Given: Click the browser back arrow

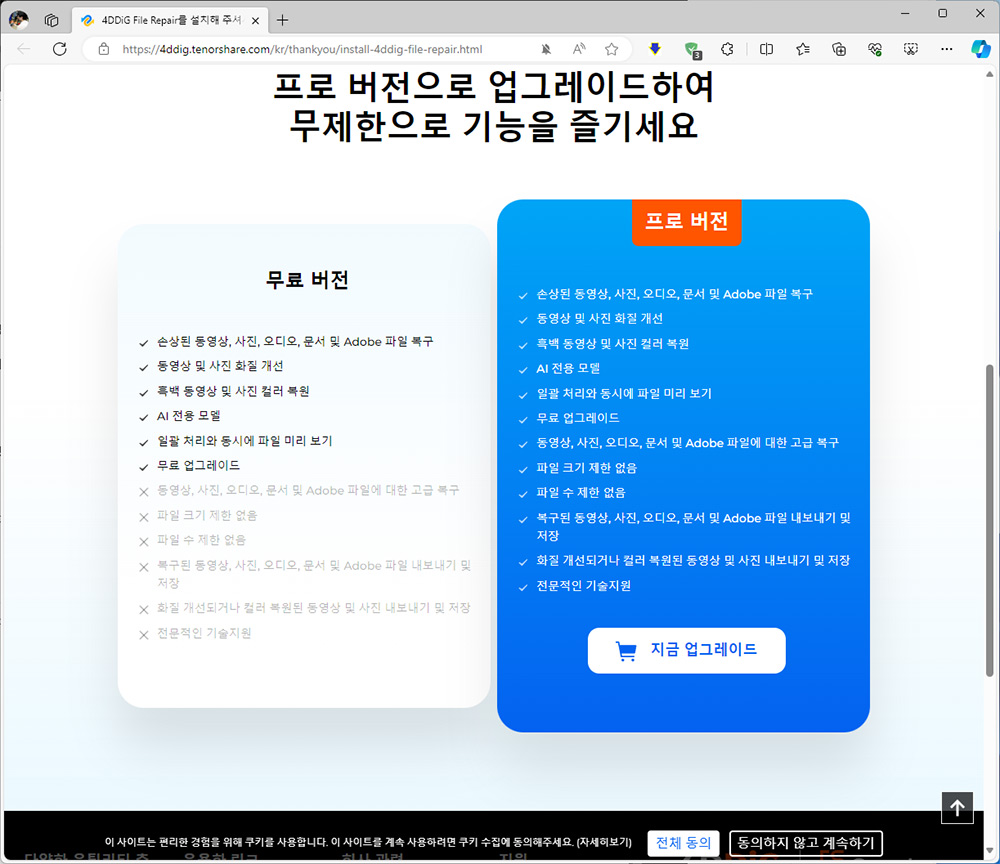Looking at the screenshot, I should click(x=24, y=49).
